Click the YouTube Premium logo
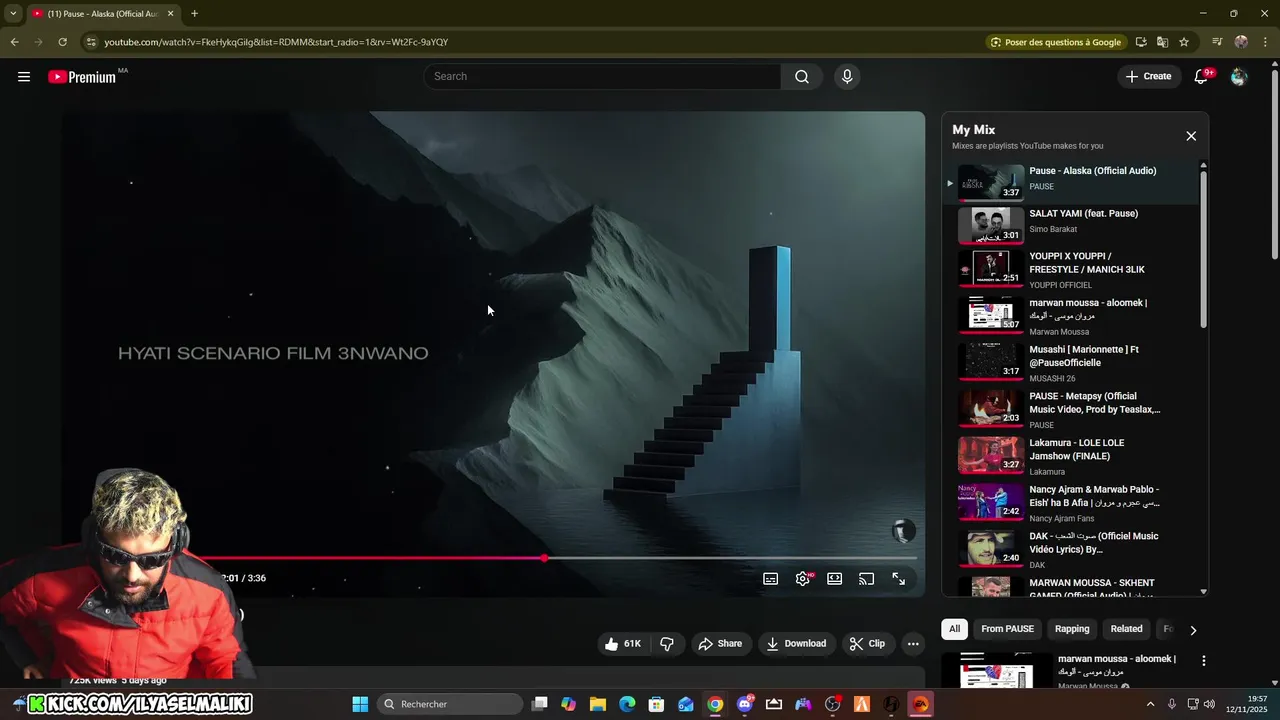Image resolution: width=1280 pixels, height=720 pixels. [x=82, y=77]
